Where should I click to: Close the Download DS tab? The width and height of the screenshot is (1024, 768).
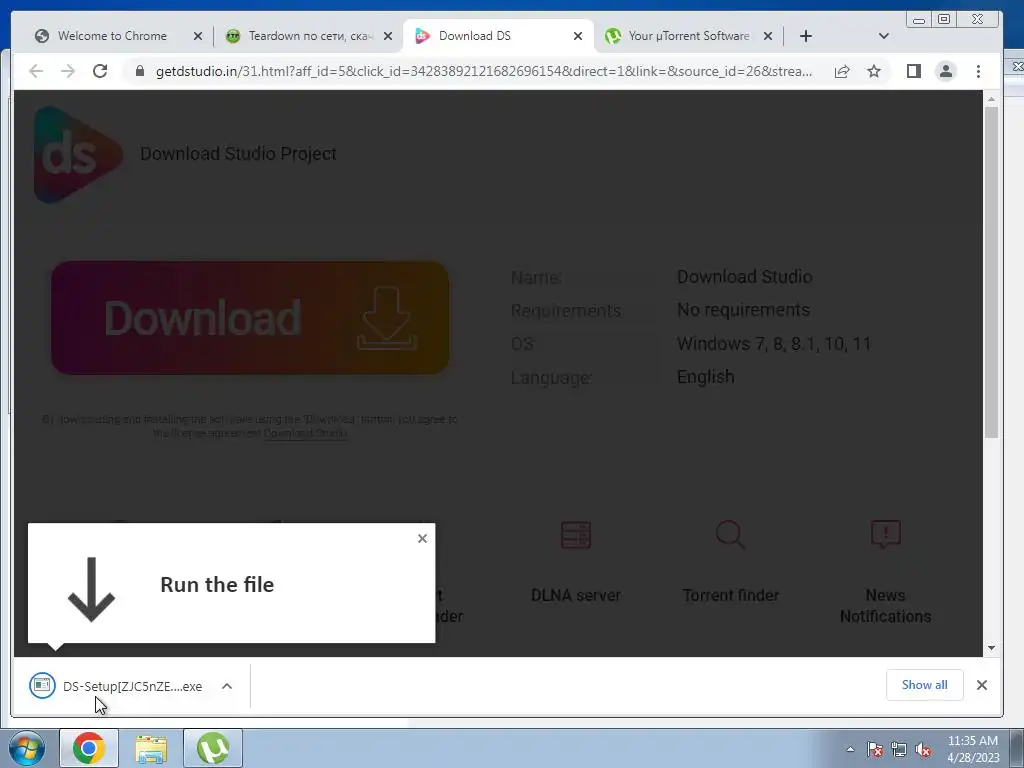point(578,37)
